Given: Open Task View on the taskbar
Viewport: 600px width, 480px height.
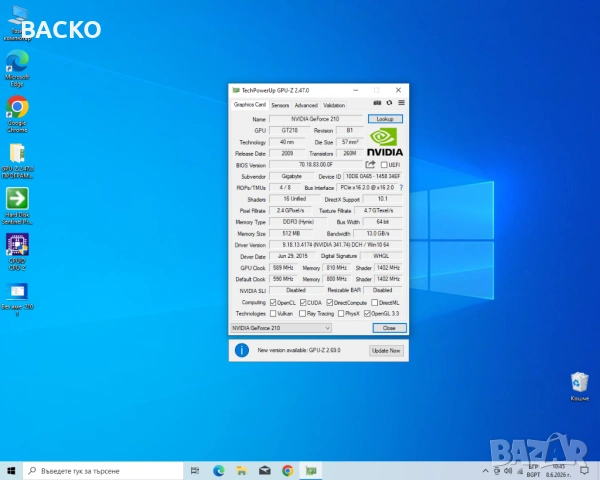Looking at the screenshot, I should (x=195, y=471).
